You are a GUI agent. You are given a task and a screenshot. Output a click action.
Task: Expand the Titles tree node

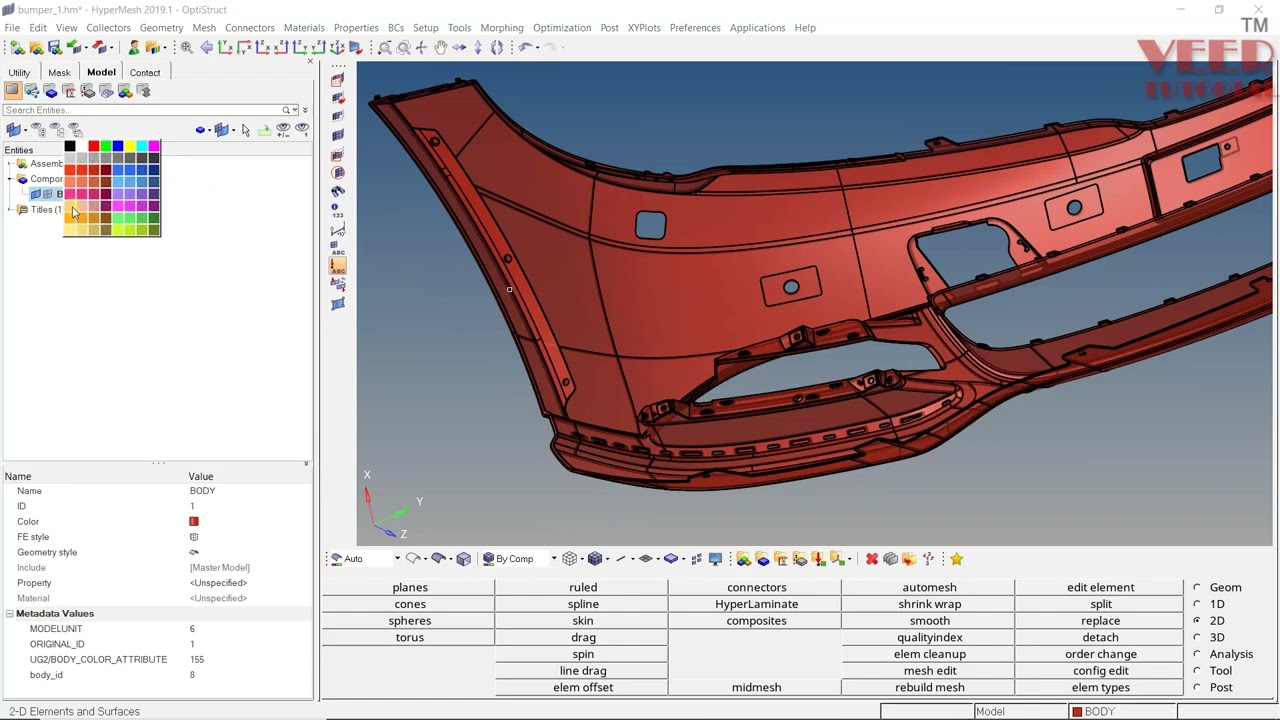[x=10, y=209]
